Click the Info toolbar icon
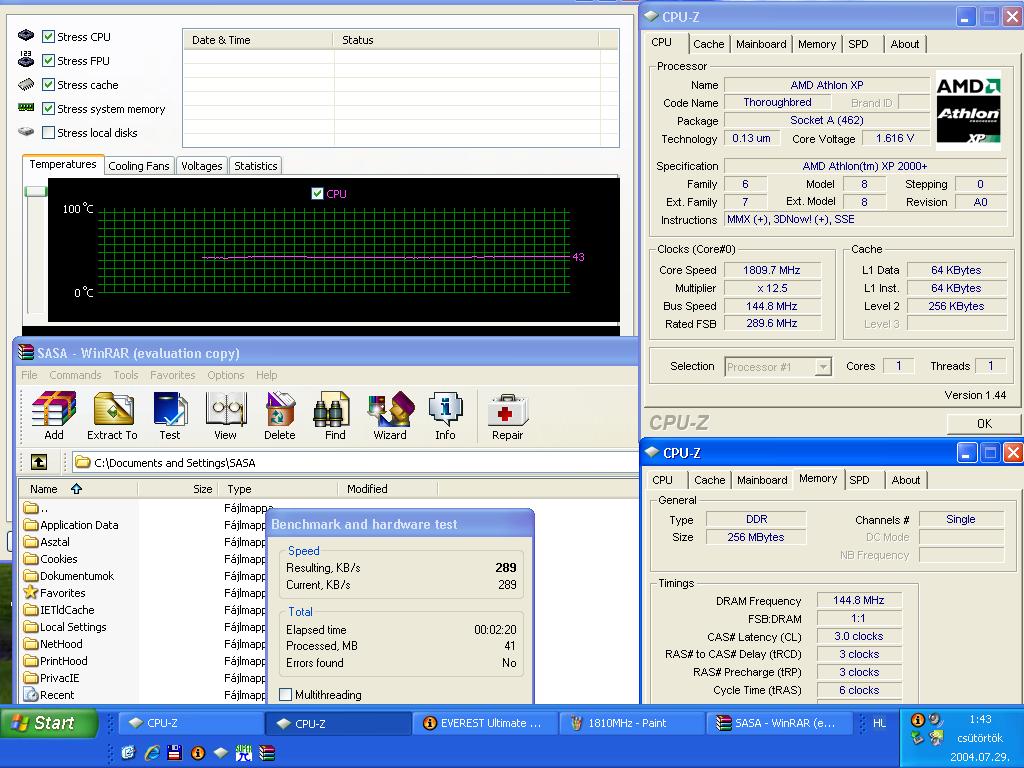Viewport: 1024px width, 768px height. [445, 415]
